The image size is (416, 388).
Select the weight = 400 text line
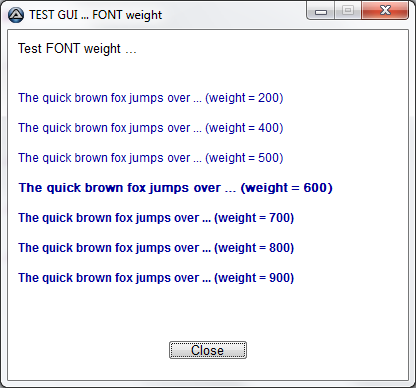[x=151, y=128]
